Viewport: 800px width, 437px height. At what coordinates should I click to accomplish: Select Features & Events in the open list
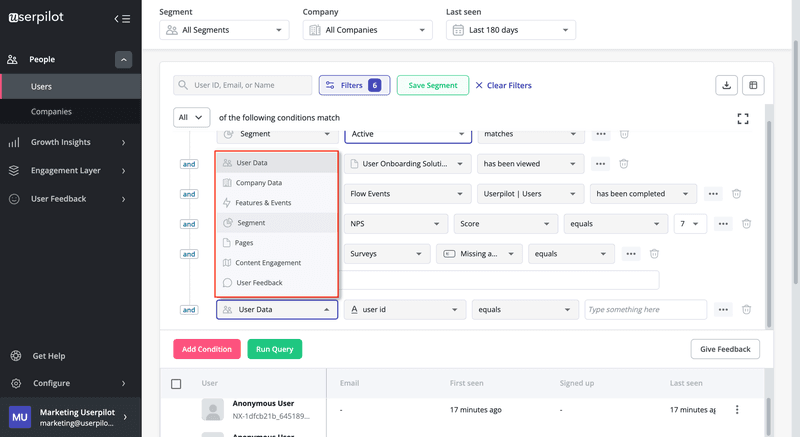pos(277,202)
